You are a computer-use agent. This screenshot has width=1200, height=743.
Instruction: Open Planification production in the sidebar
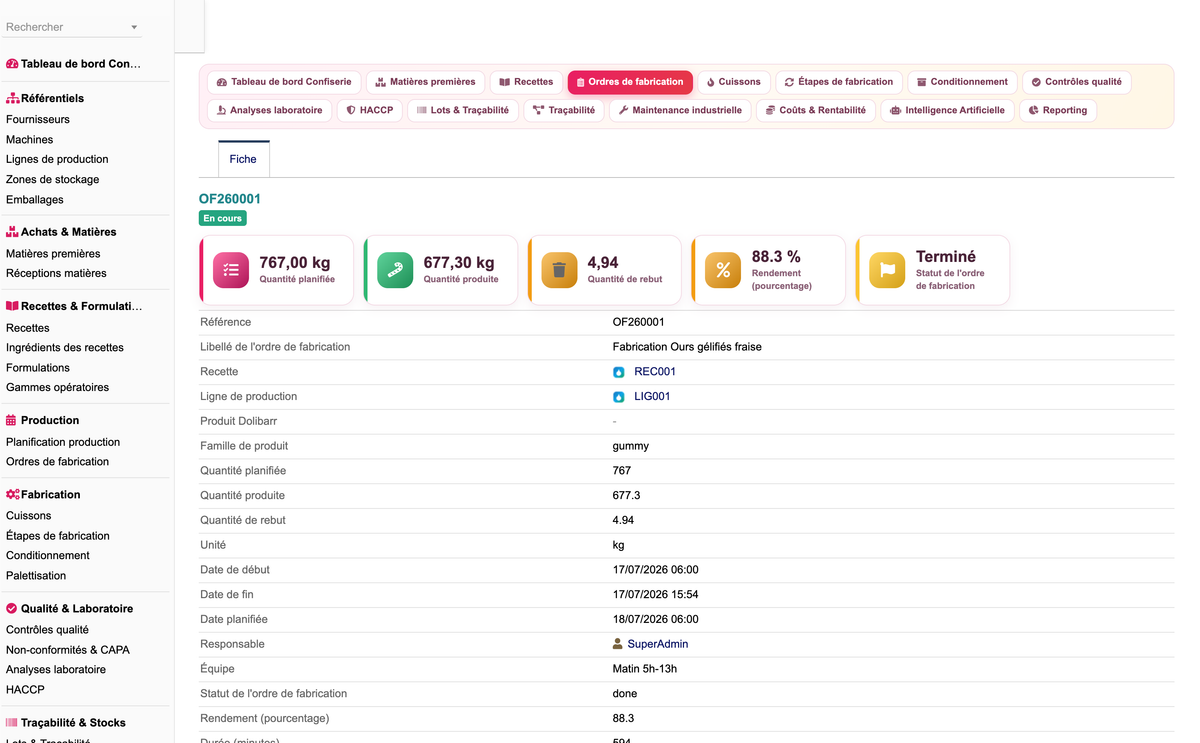click(x=63, y=442)
